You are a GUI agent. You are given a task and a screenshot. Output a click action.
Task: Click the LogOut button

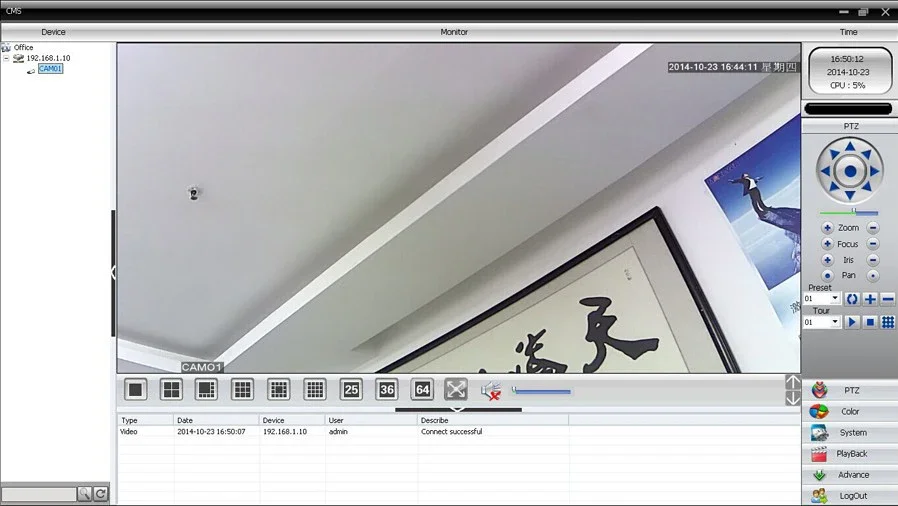pos(850,496)
